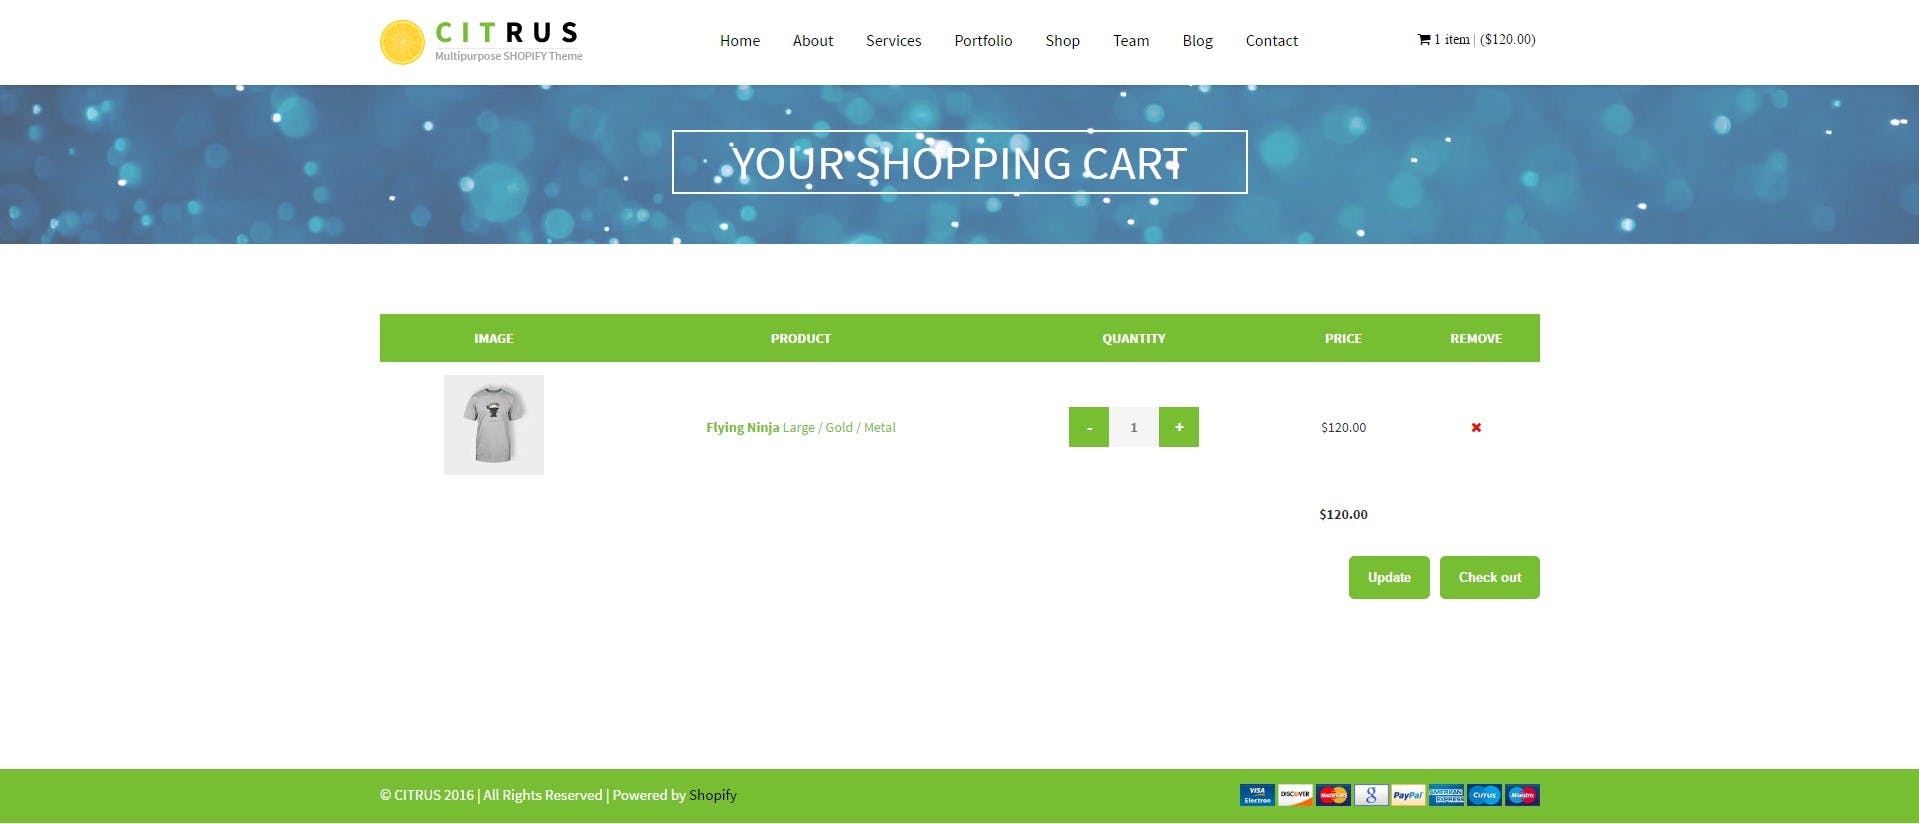Click the PayPal payment icon
1919x824 pixels.
(x=1408, y=795)
